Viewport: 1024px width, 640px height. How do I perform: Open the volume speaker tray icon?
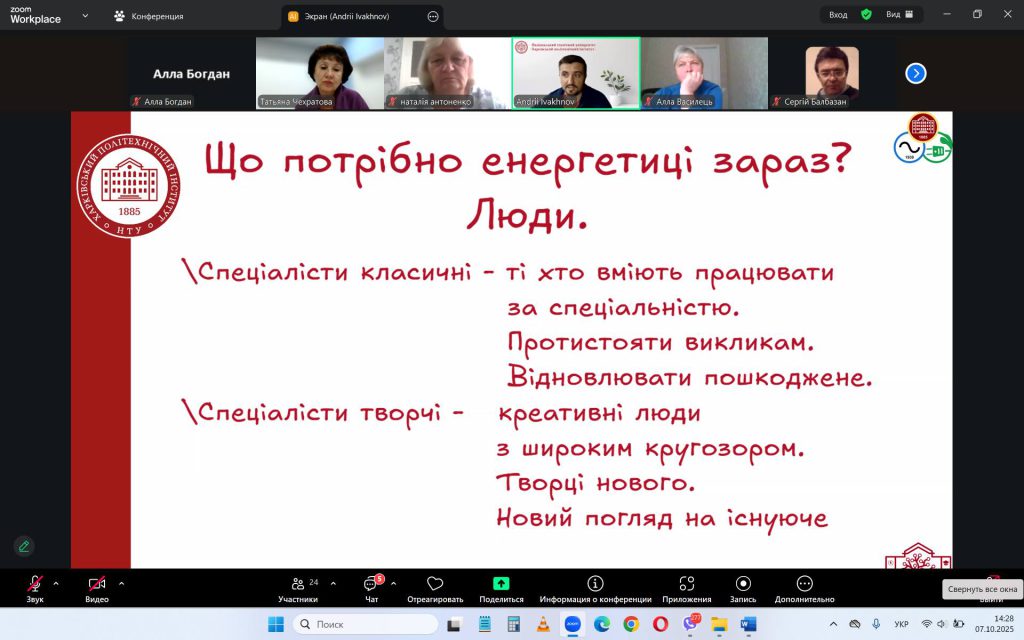click(942, 624)
